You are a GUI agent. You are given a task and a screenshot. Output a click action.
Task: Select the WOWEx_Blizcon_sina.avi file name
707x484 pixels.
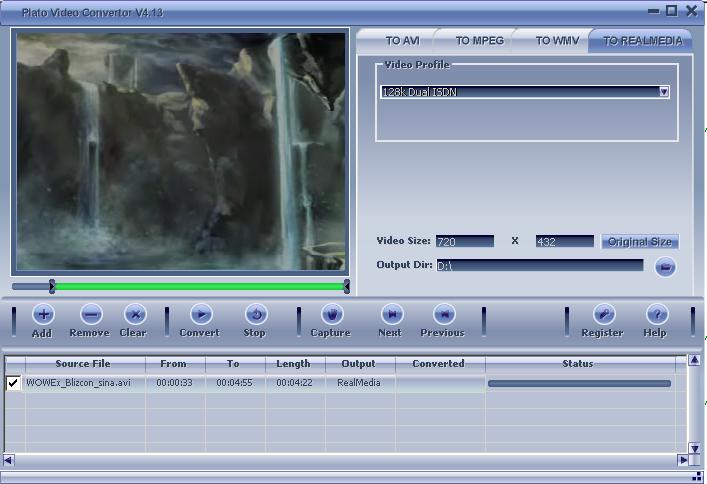(x=78, y=383)
